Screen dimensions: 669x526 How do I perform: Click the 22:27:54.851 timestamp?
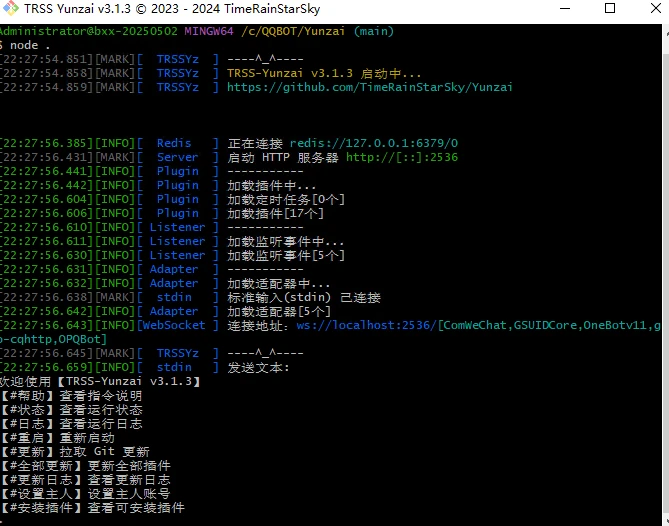pos(46,59)
